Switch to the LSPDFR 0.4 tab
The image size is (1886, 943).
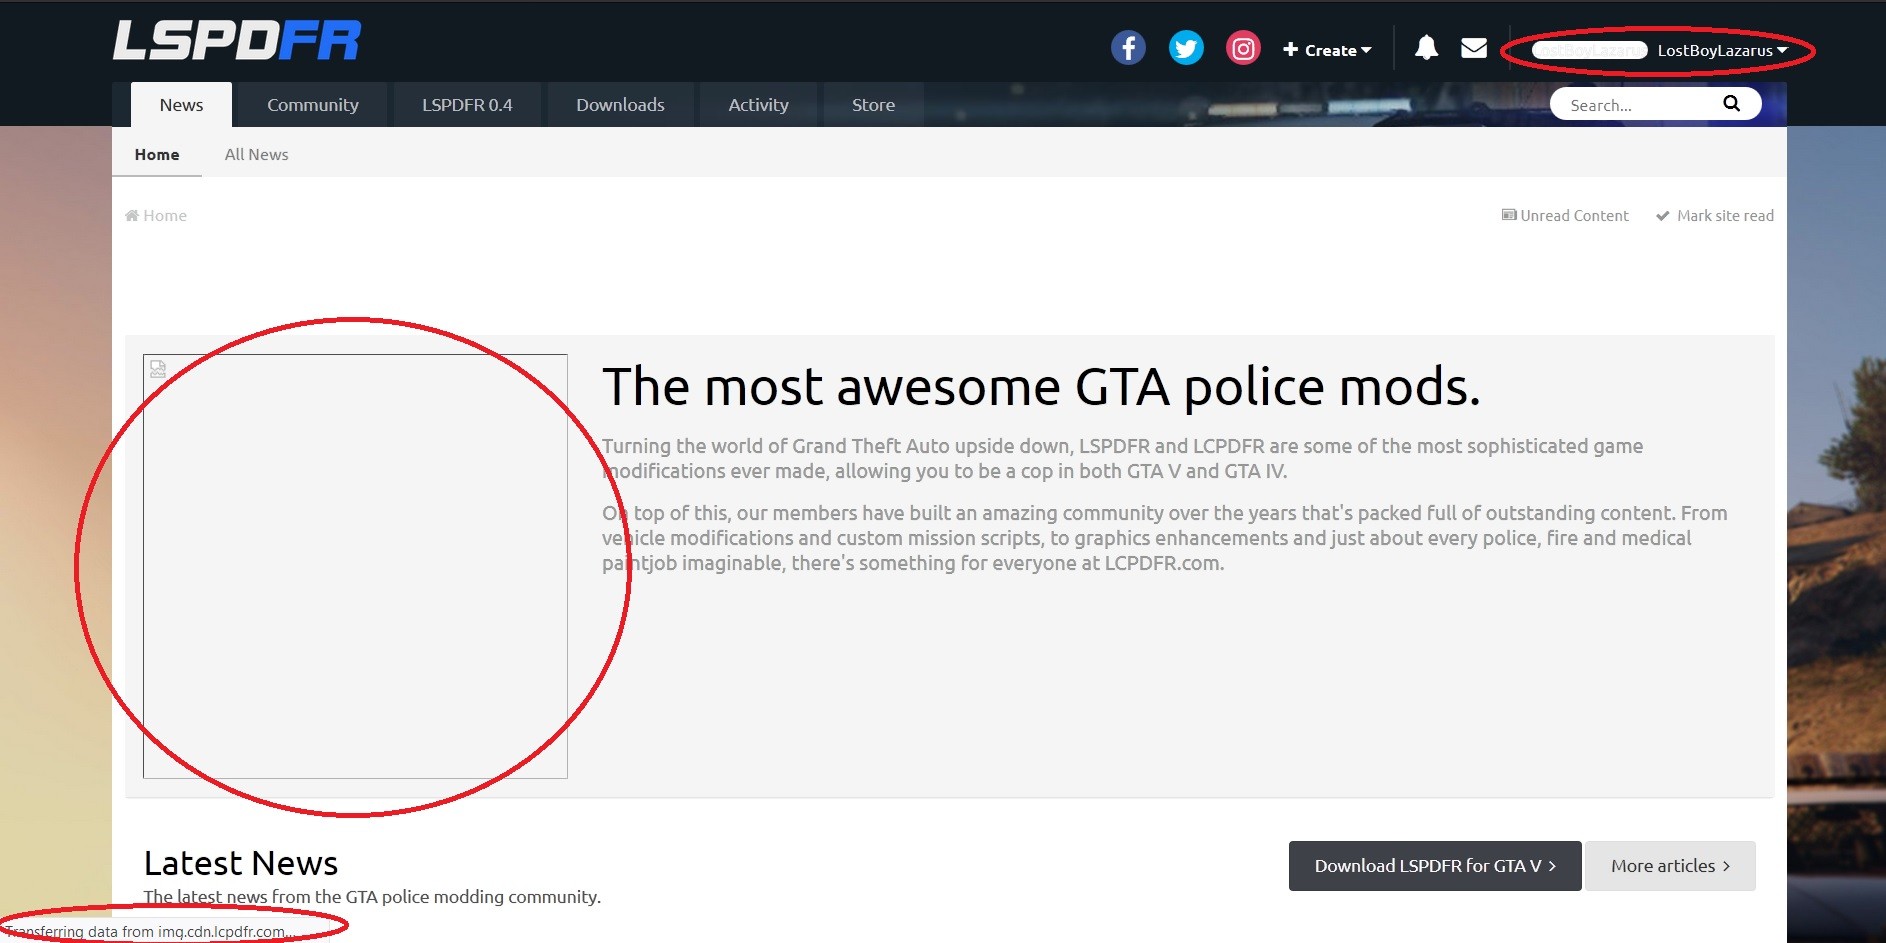(467, 105)
